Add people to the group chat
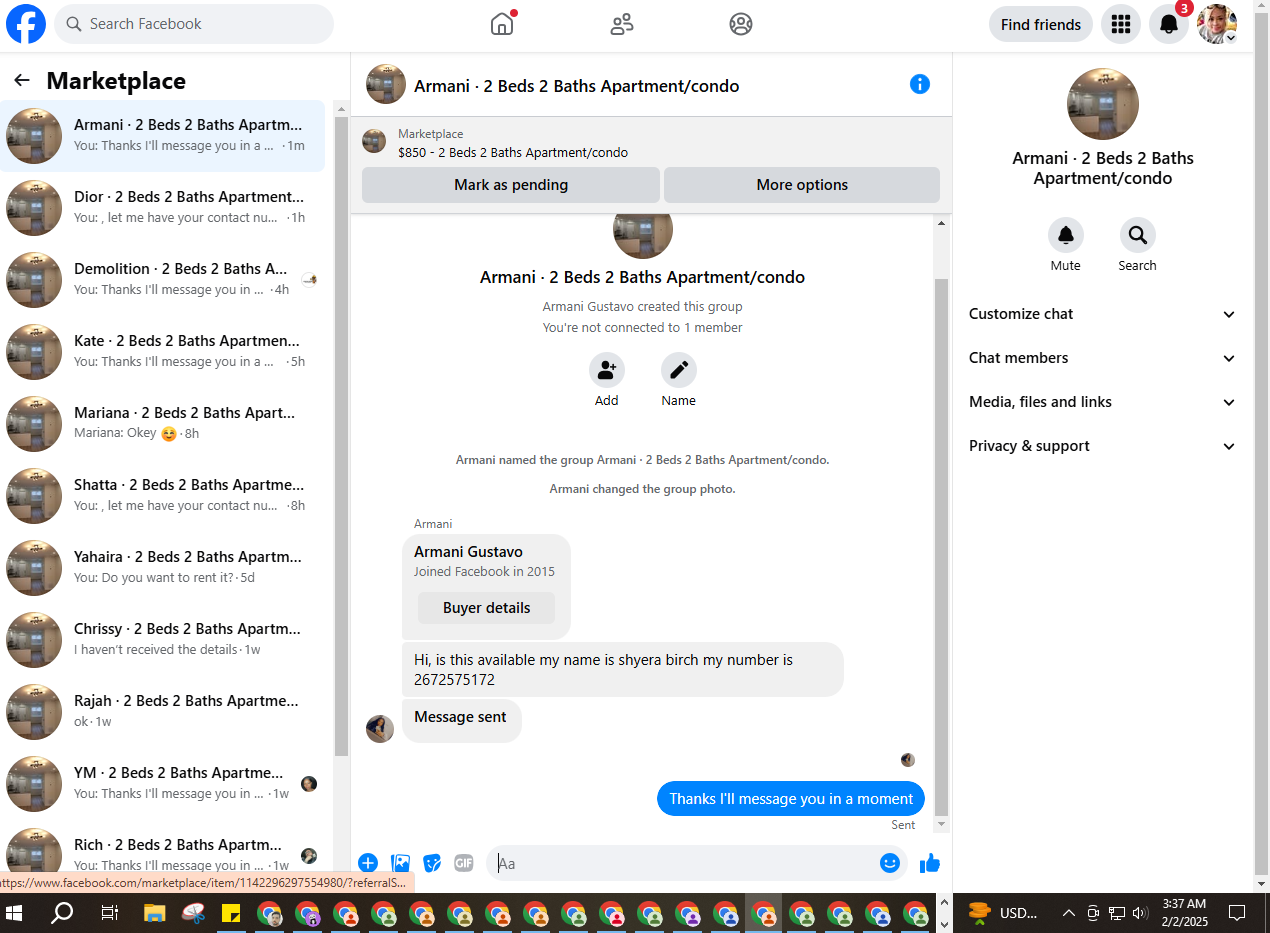Screen dimensions: 1270x933 (x=607, y=371)
